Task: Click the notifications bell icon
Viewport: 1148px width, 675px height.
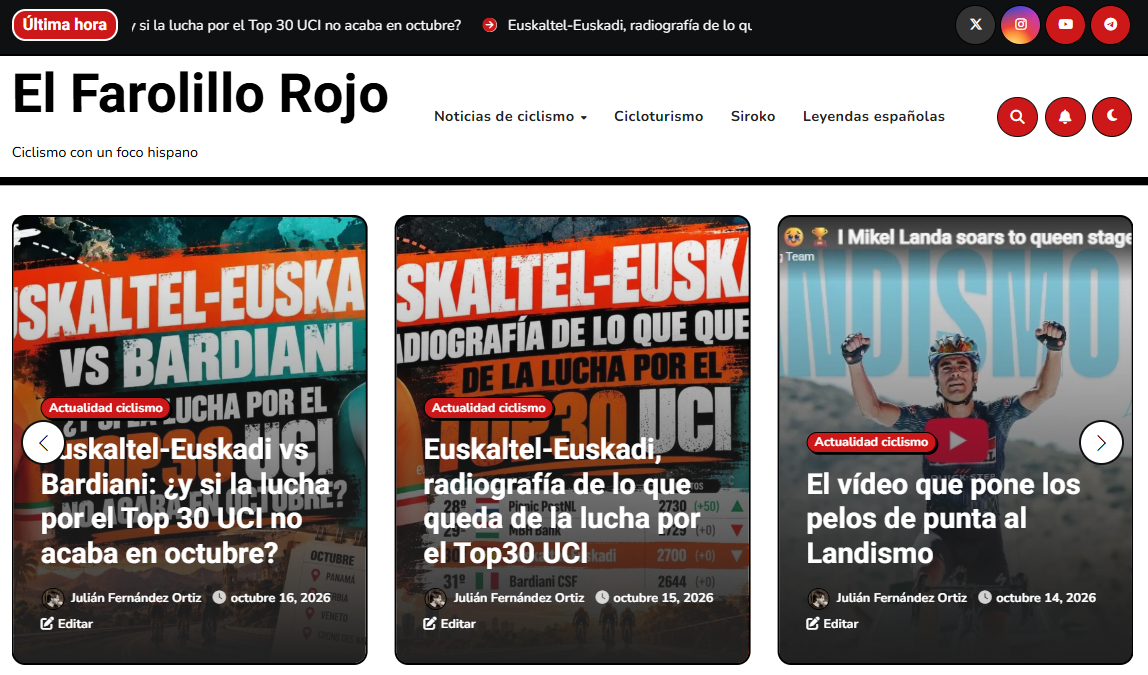Action: 1065,116
